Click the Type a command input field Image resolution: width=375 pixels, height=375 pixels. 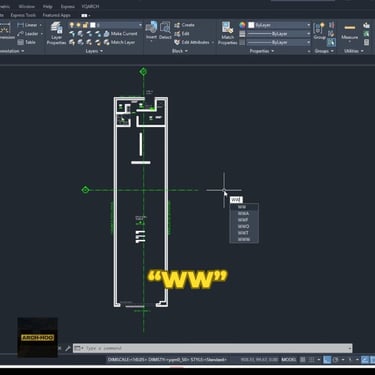coord(212,348)
